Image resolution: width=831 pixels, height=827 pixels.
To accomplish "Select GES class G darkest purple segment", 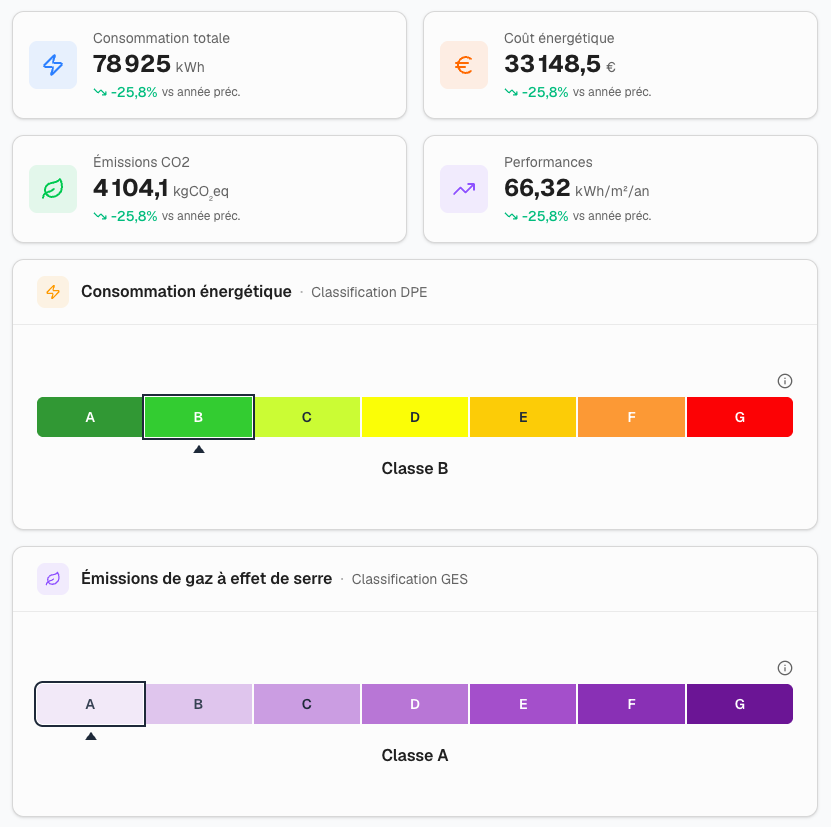I will tap(740, 704).
